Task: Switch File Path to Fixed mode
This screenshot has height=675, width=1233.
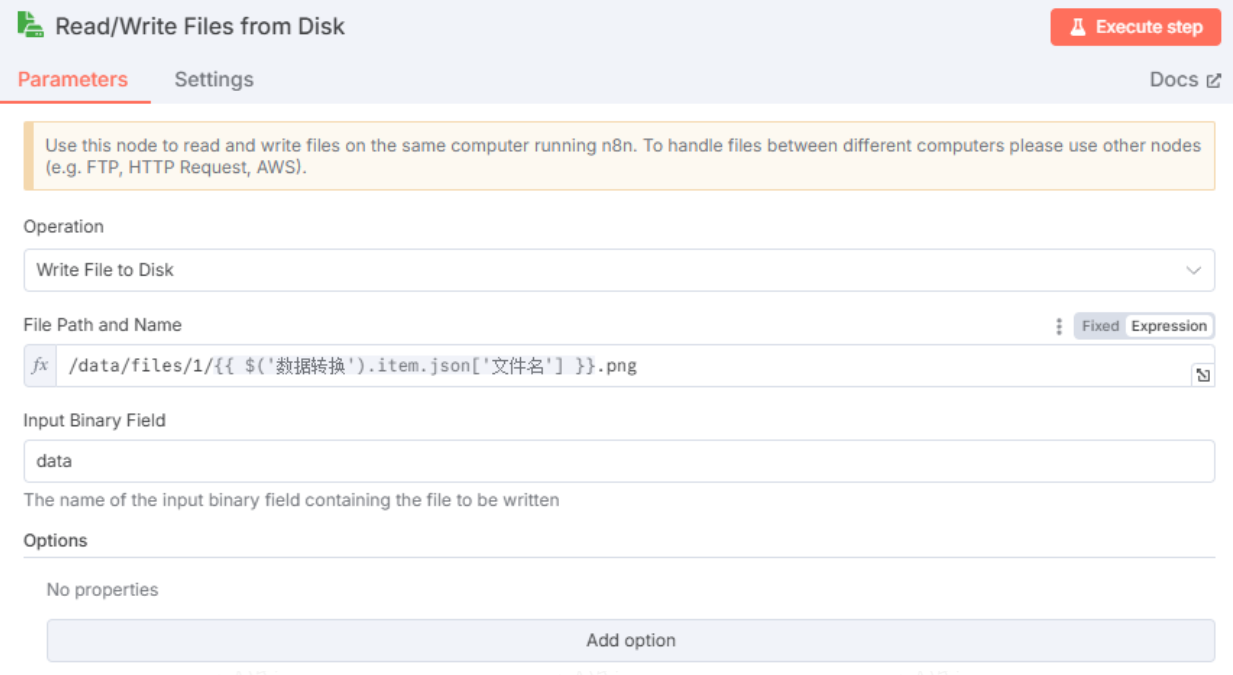Action: click(x=1099, y=325)
